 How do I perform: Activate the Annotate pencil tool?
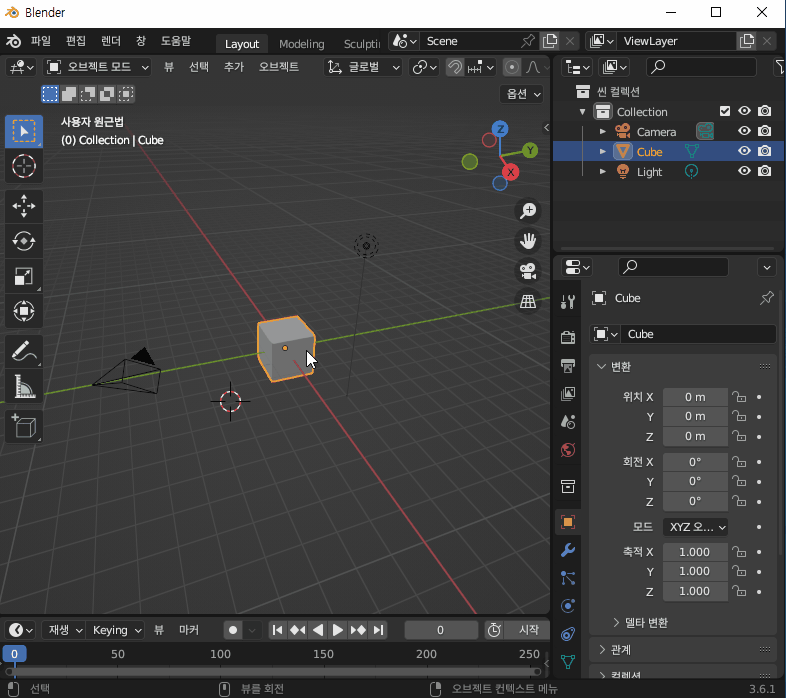[x=24, y=352]
